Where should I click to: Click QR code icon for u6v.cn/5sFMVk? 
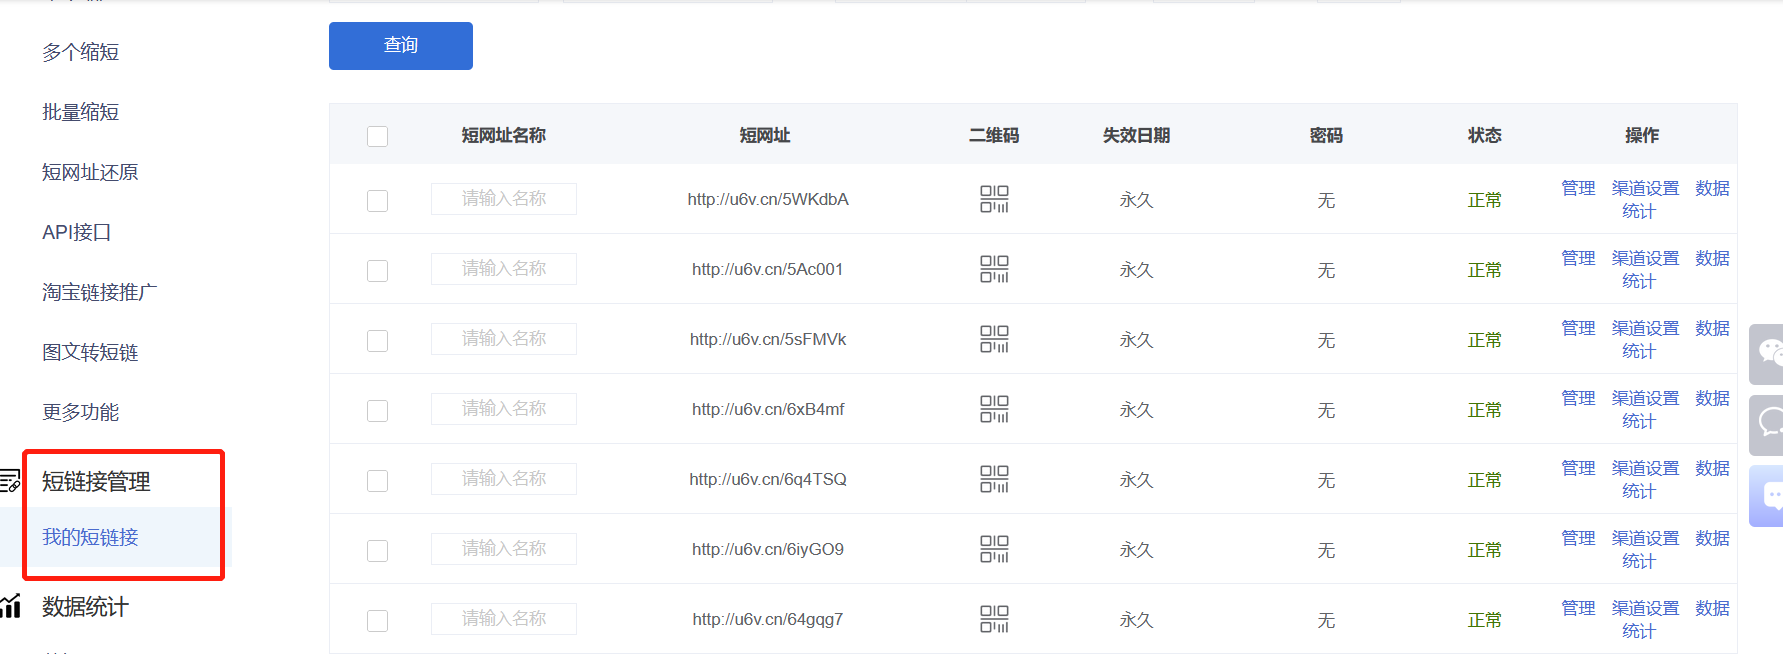[x=993, y=339]
